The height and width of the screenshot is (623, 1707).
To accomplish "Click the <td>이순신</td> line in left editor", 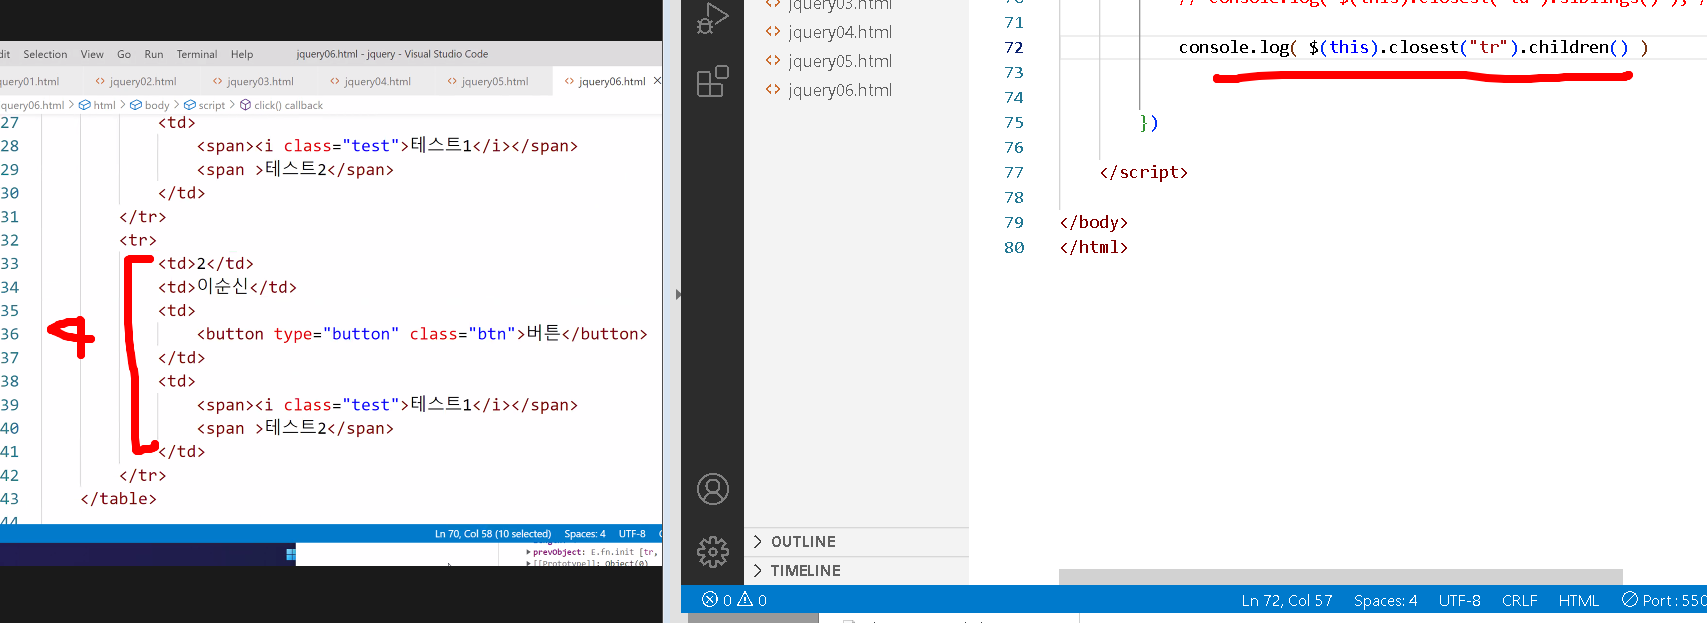I will (x=227, y=287).
